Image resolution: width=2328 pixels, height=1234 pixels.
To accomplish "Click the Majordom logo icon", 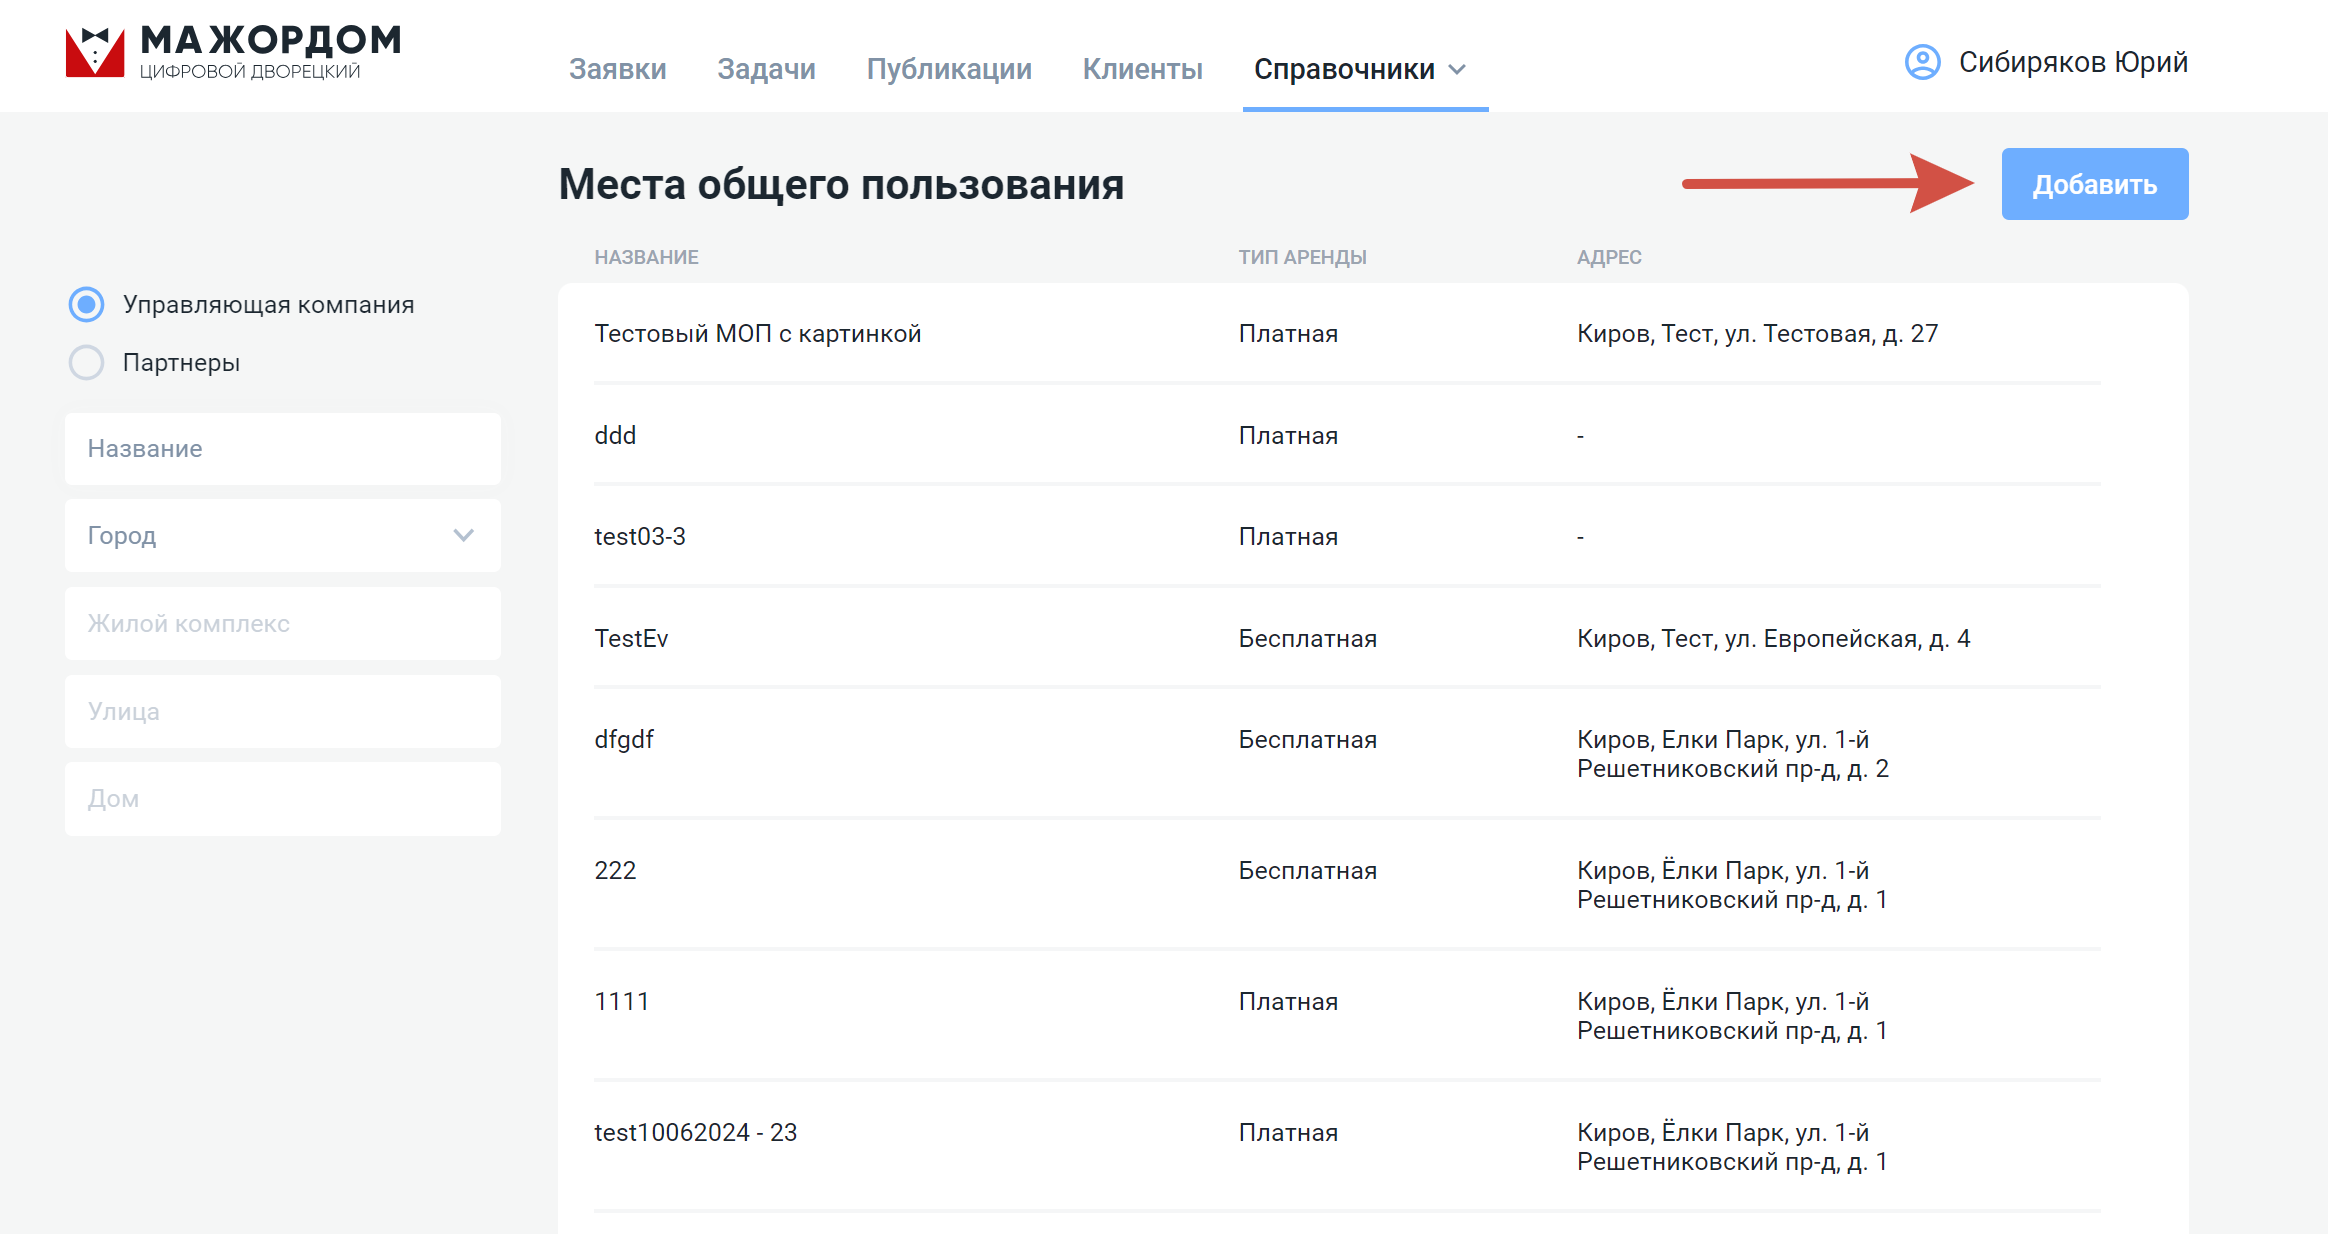I will [x=95, y=52].
